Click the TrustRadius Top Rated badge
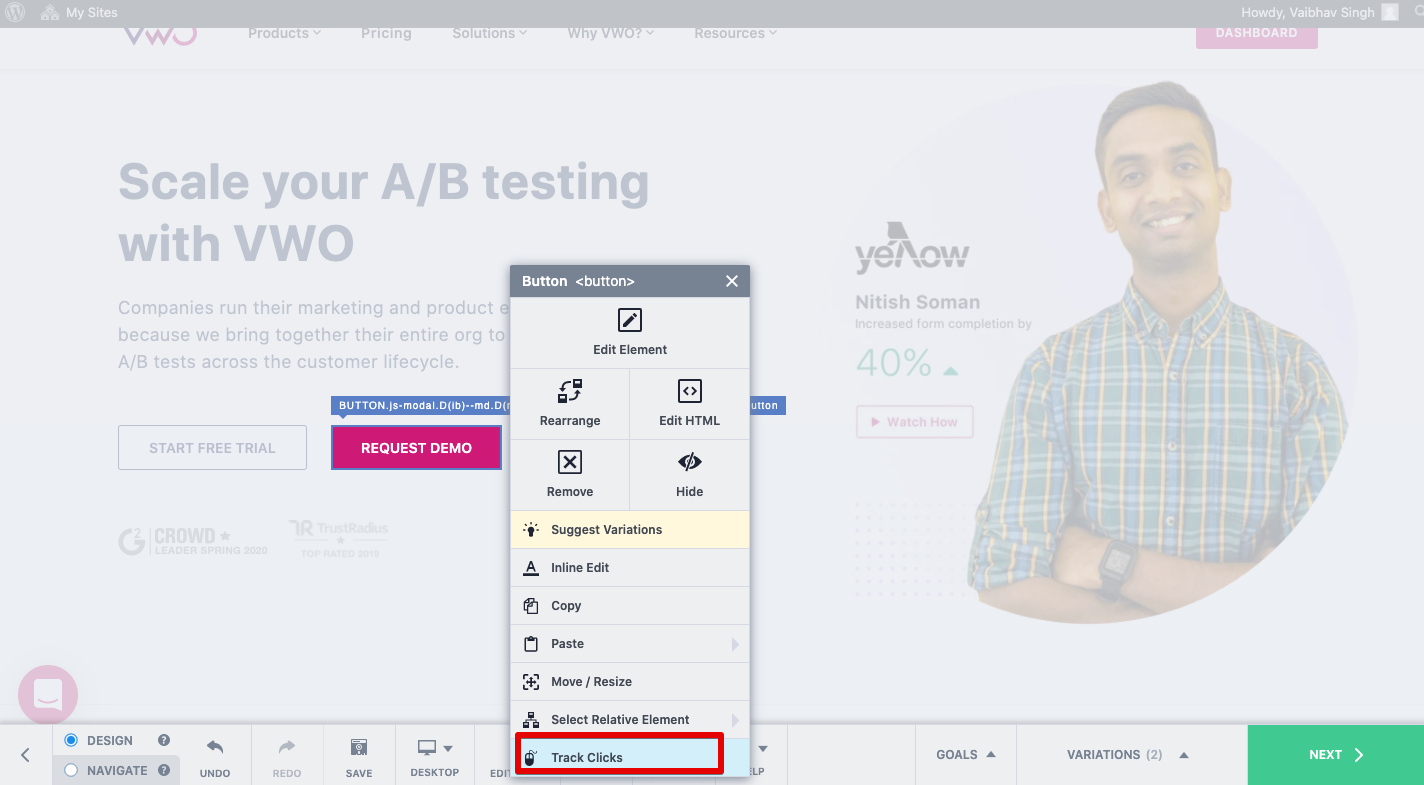This screenshot has height=785, width=1424. (x=338, y=538)
